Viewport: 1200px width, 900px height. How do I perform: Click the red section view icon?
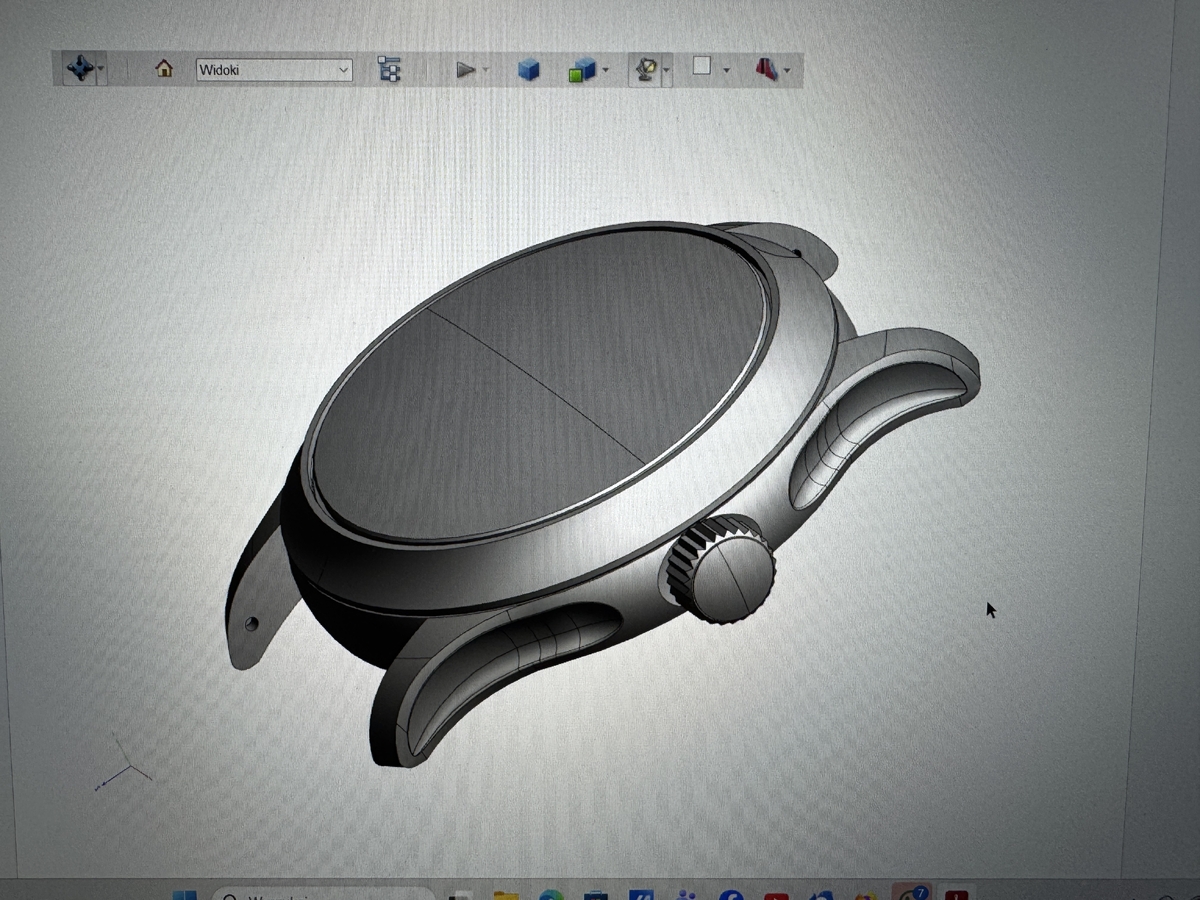(x=766, y=69)
